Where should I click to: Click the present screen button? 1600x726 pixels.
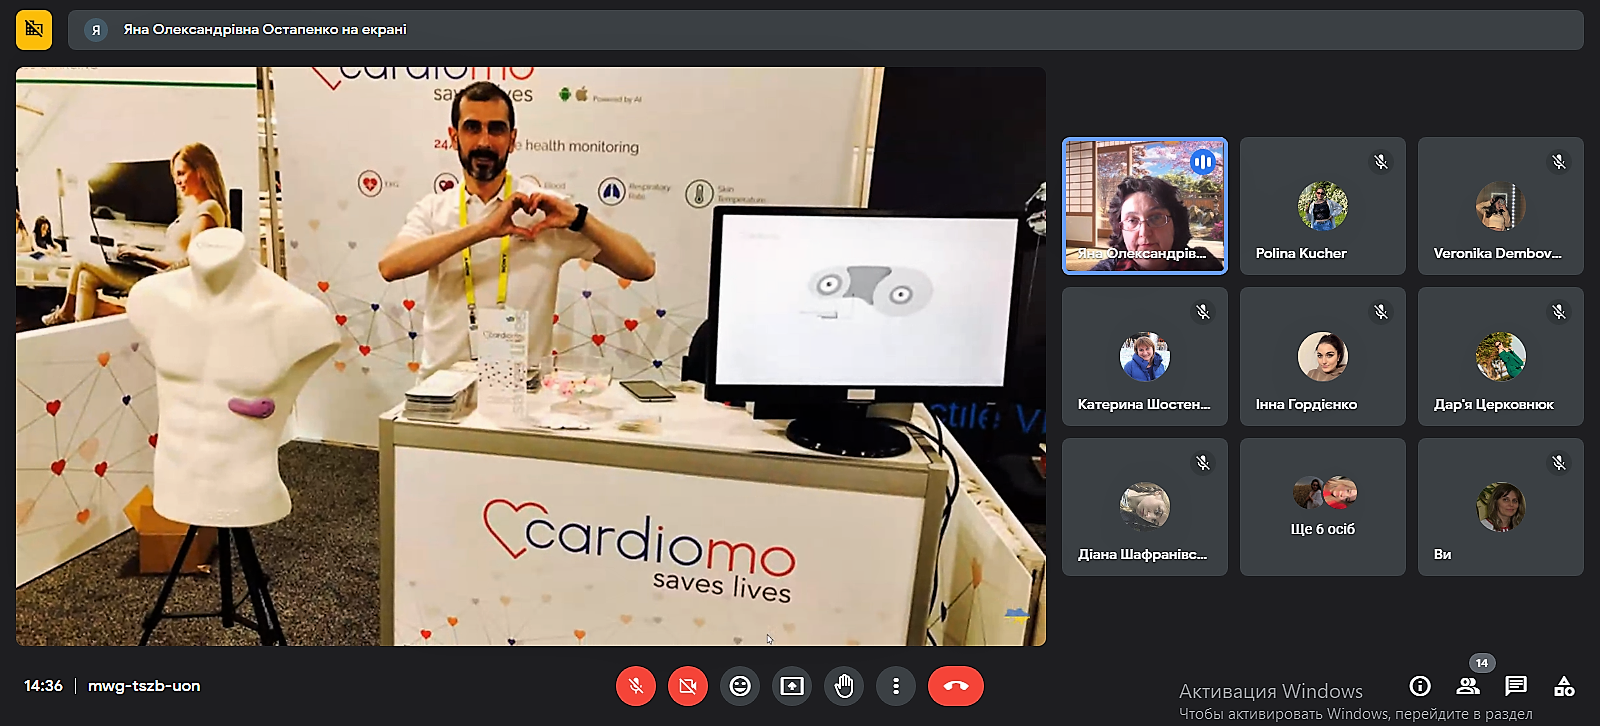click(792, 686)
